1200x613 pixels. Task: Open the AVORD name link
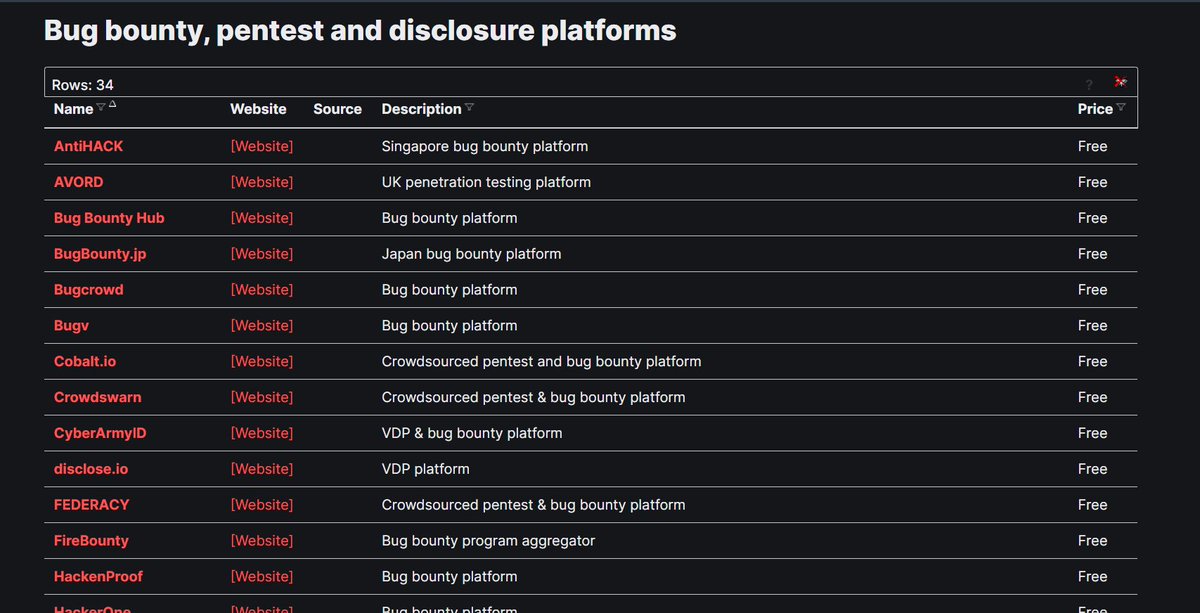click(x=78, y=182)
